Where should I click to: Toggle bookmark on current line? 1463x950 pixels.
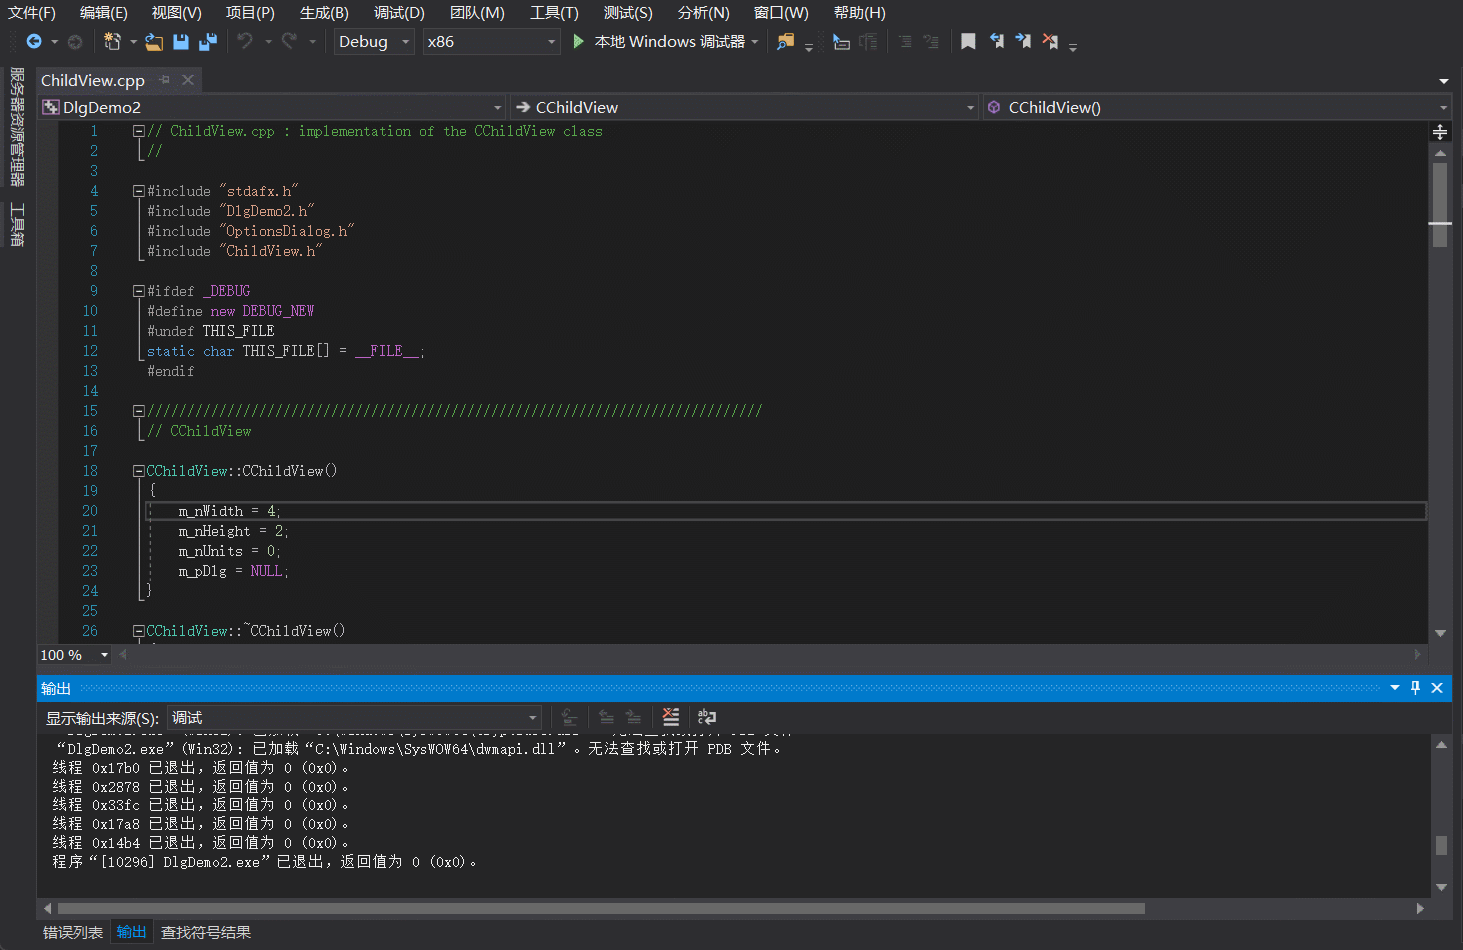tap(968, 42)
